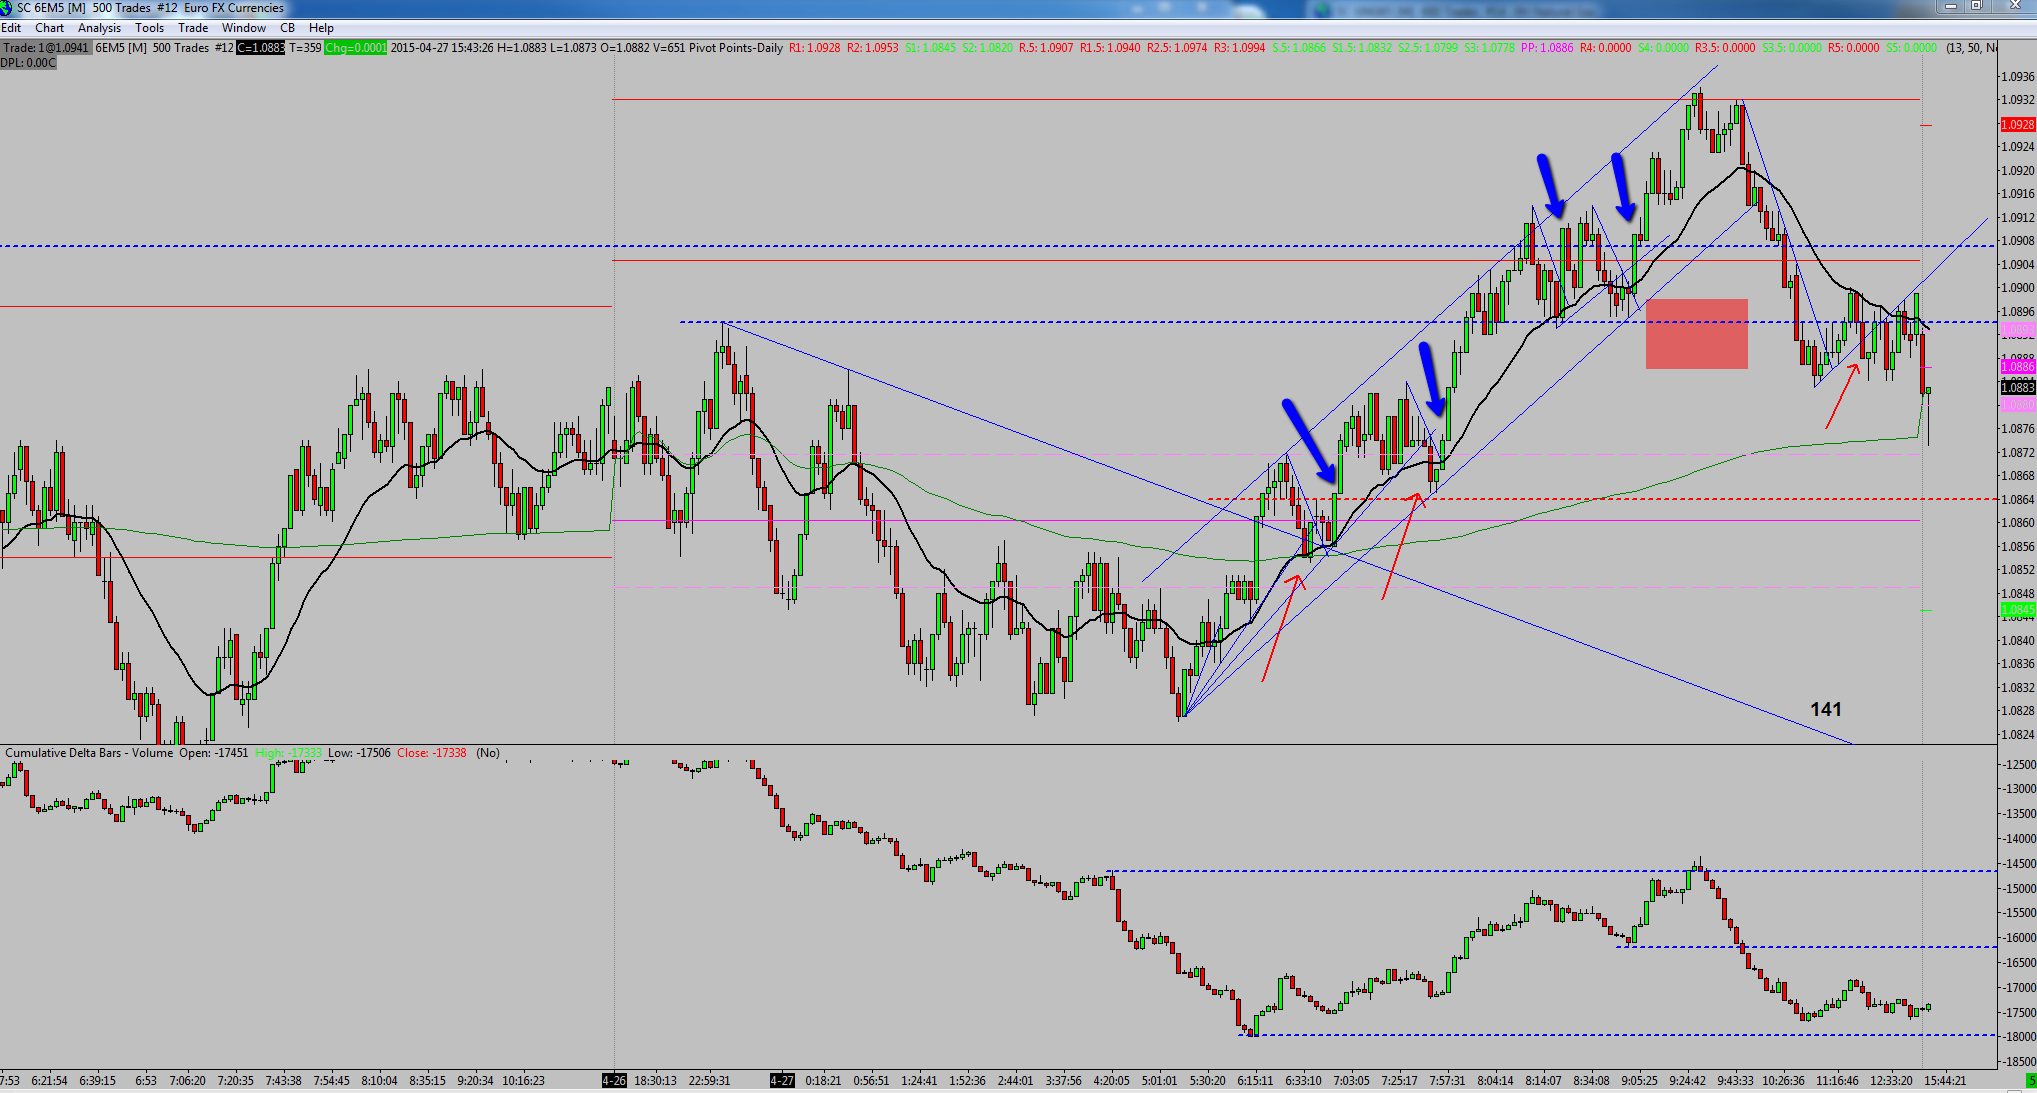Click the 5:30:20 time label

point(1208,1081)
